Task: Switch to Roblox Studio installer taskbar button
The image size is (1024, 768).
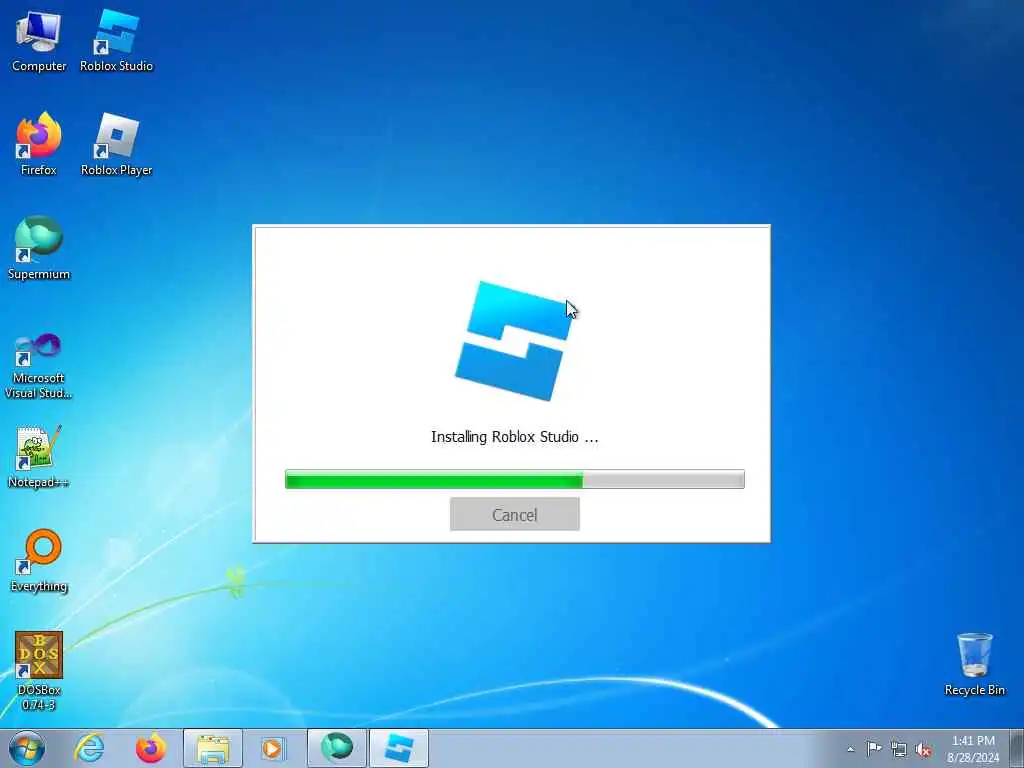Action: click(399, 748)
